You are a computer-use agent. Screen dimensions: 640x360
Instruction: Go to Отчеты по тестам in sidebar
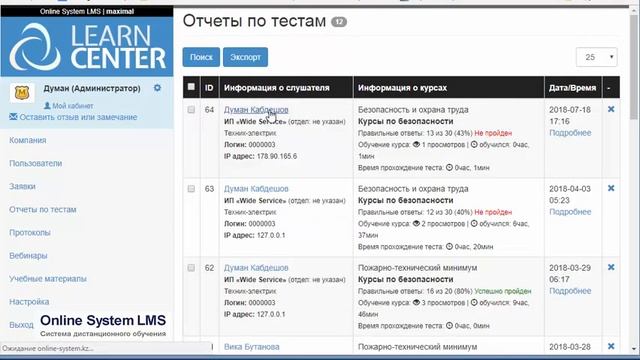[x=43, y=209]
